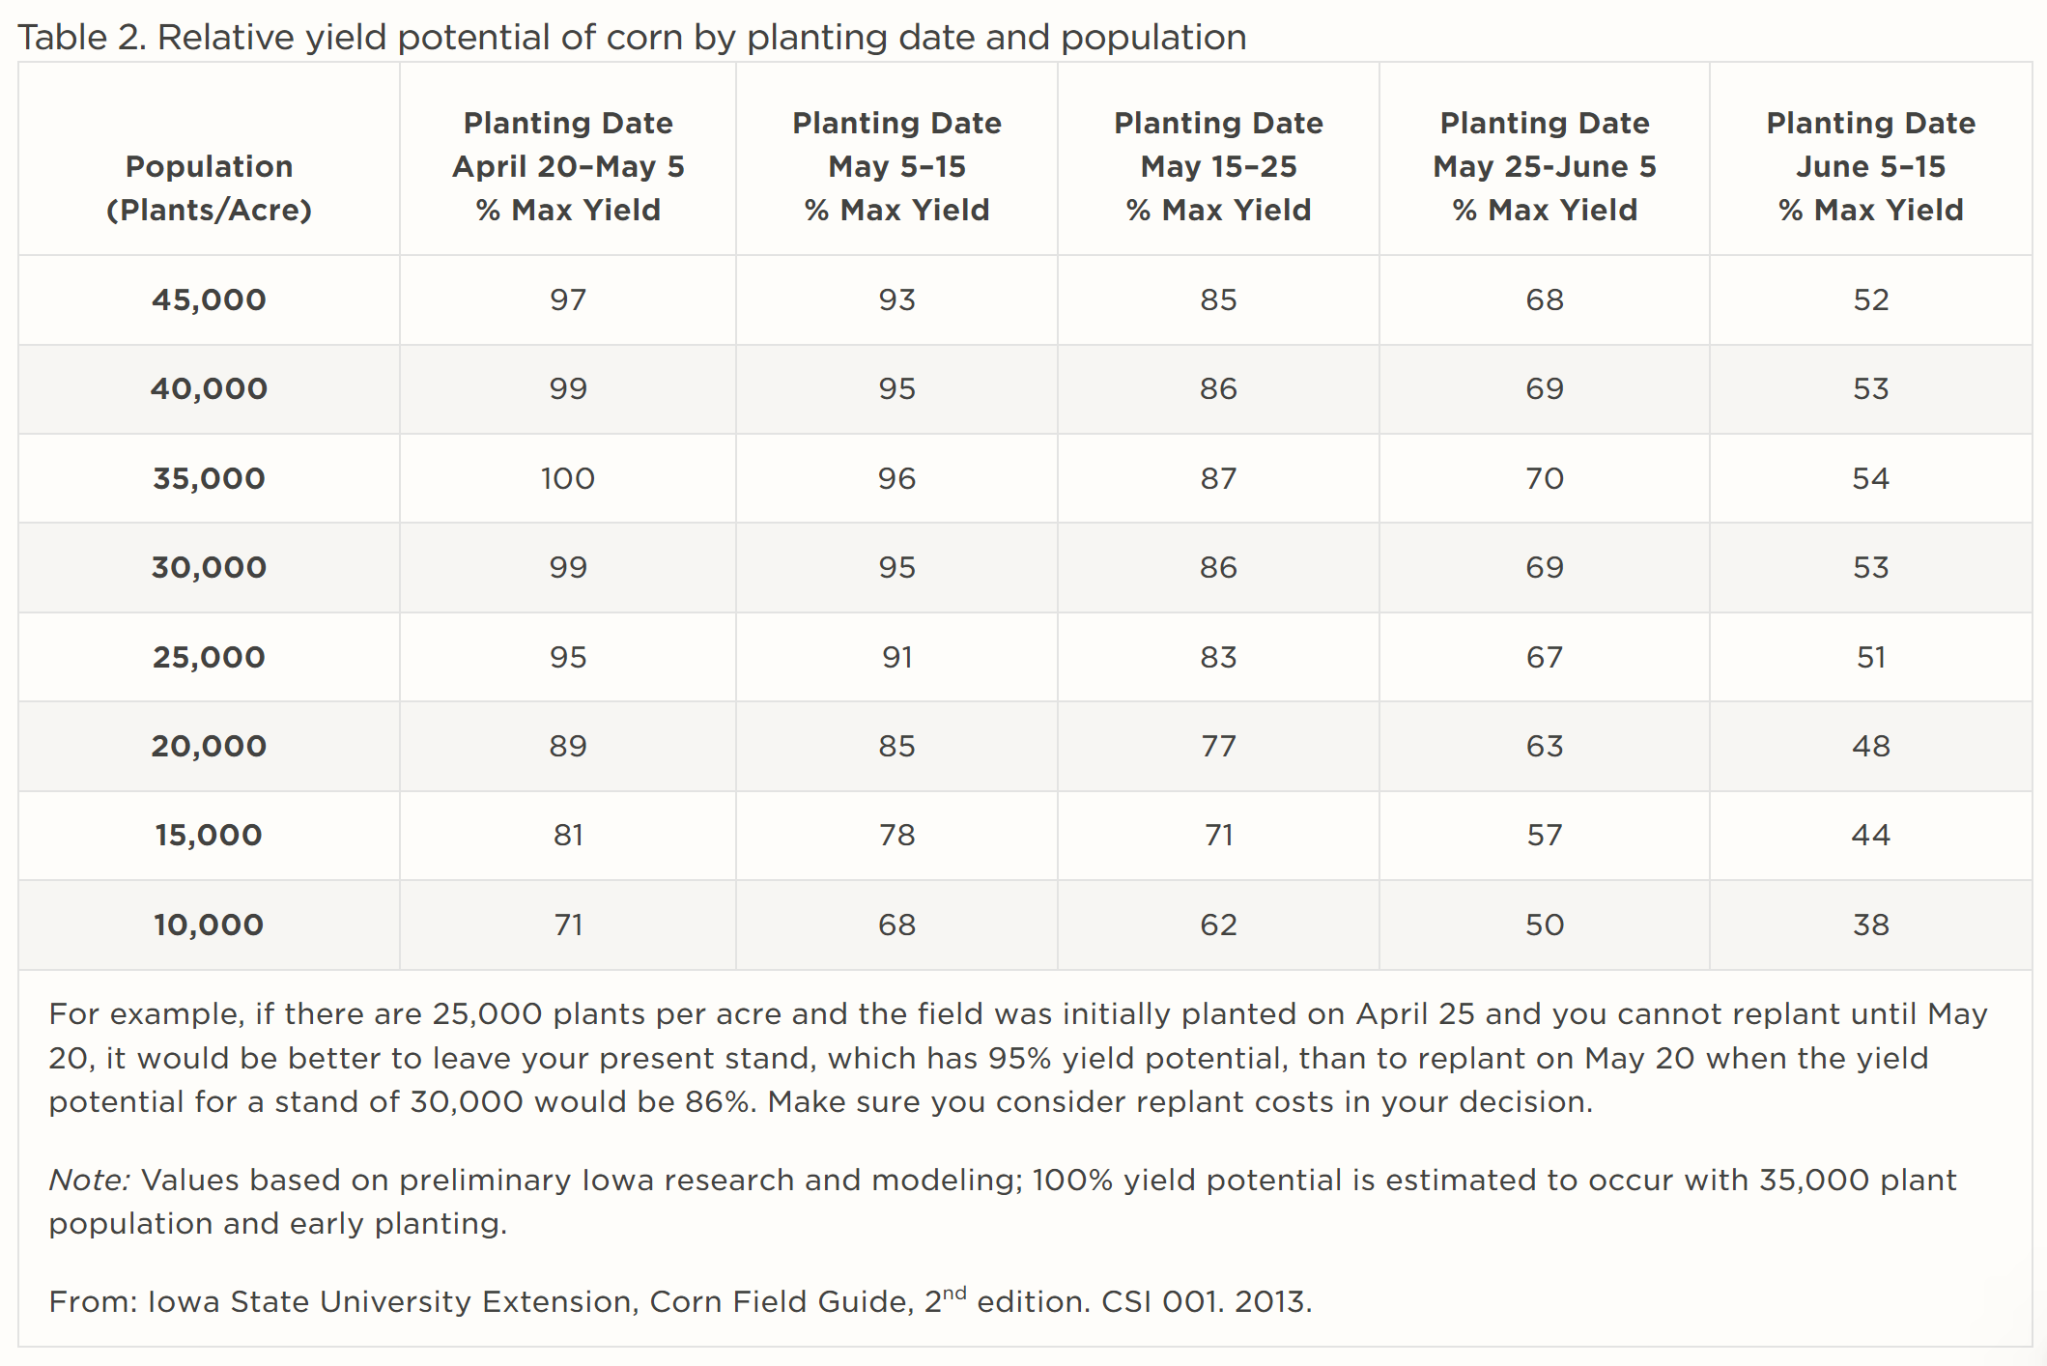Click the Planting Date May 25–June 5 header
This screenshot has height=1366, width=2047.
click(1544, 166)
